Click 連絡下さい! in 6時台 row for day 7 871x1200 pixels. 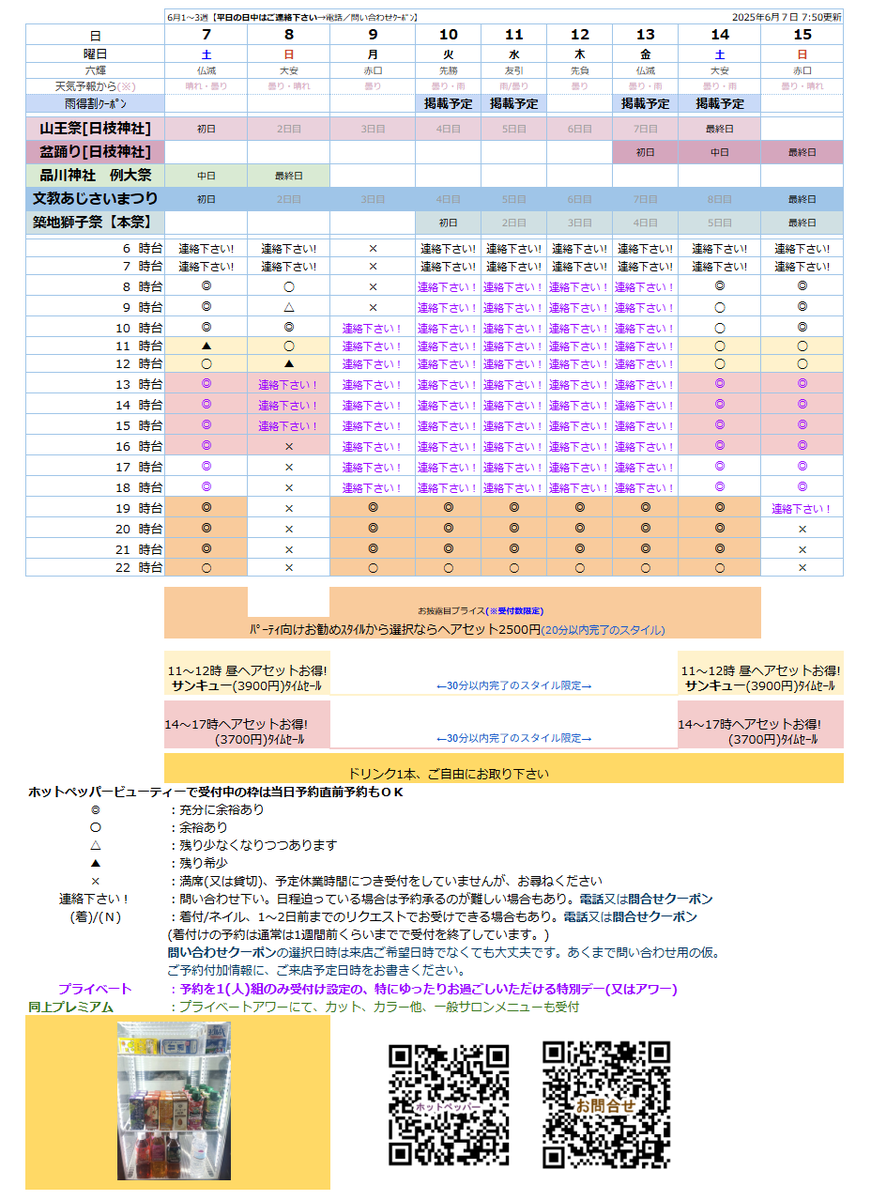click(206, 248)
